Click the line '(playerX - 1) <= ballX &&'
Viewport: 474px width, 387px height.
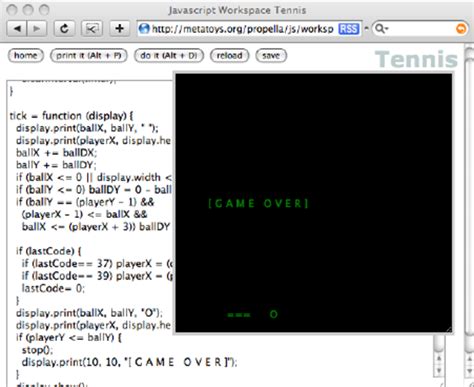pyautogui.click(x=84, y=214)
